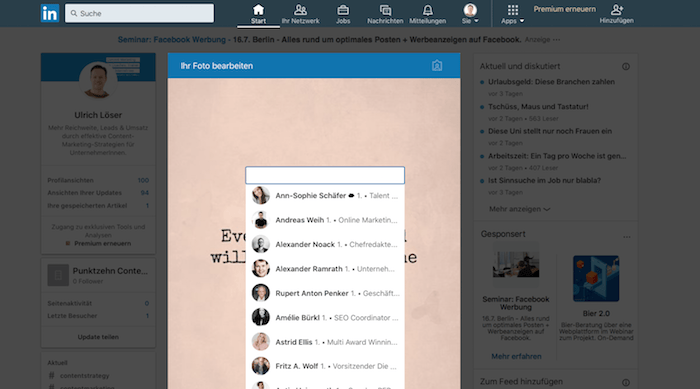700x389 pixels.
Task: Select Rupert Anton Penker from suggestions
Action: coord(325,293)
